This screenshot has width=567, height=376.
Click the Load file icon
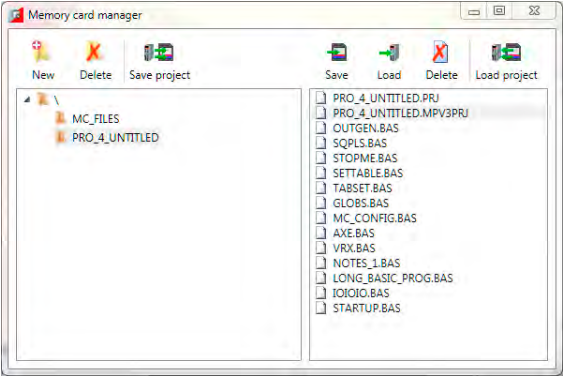pyautogui.click(x=389, y=52)
